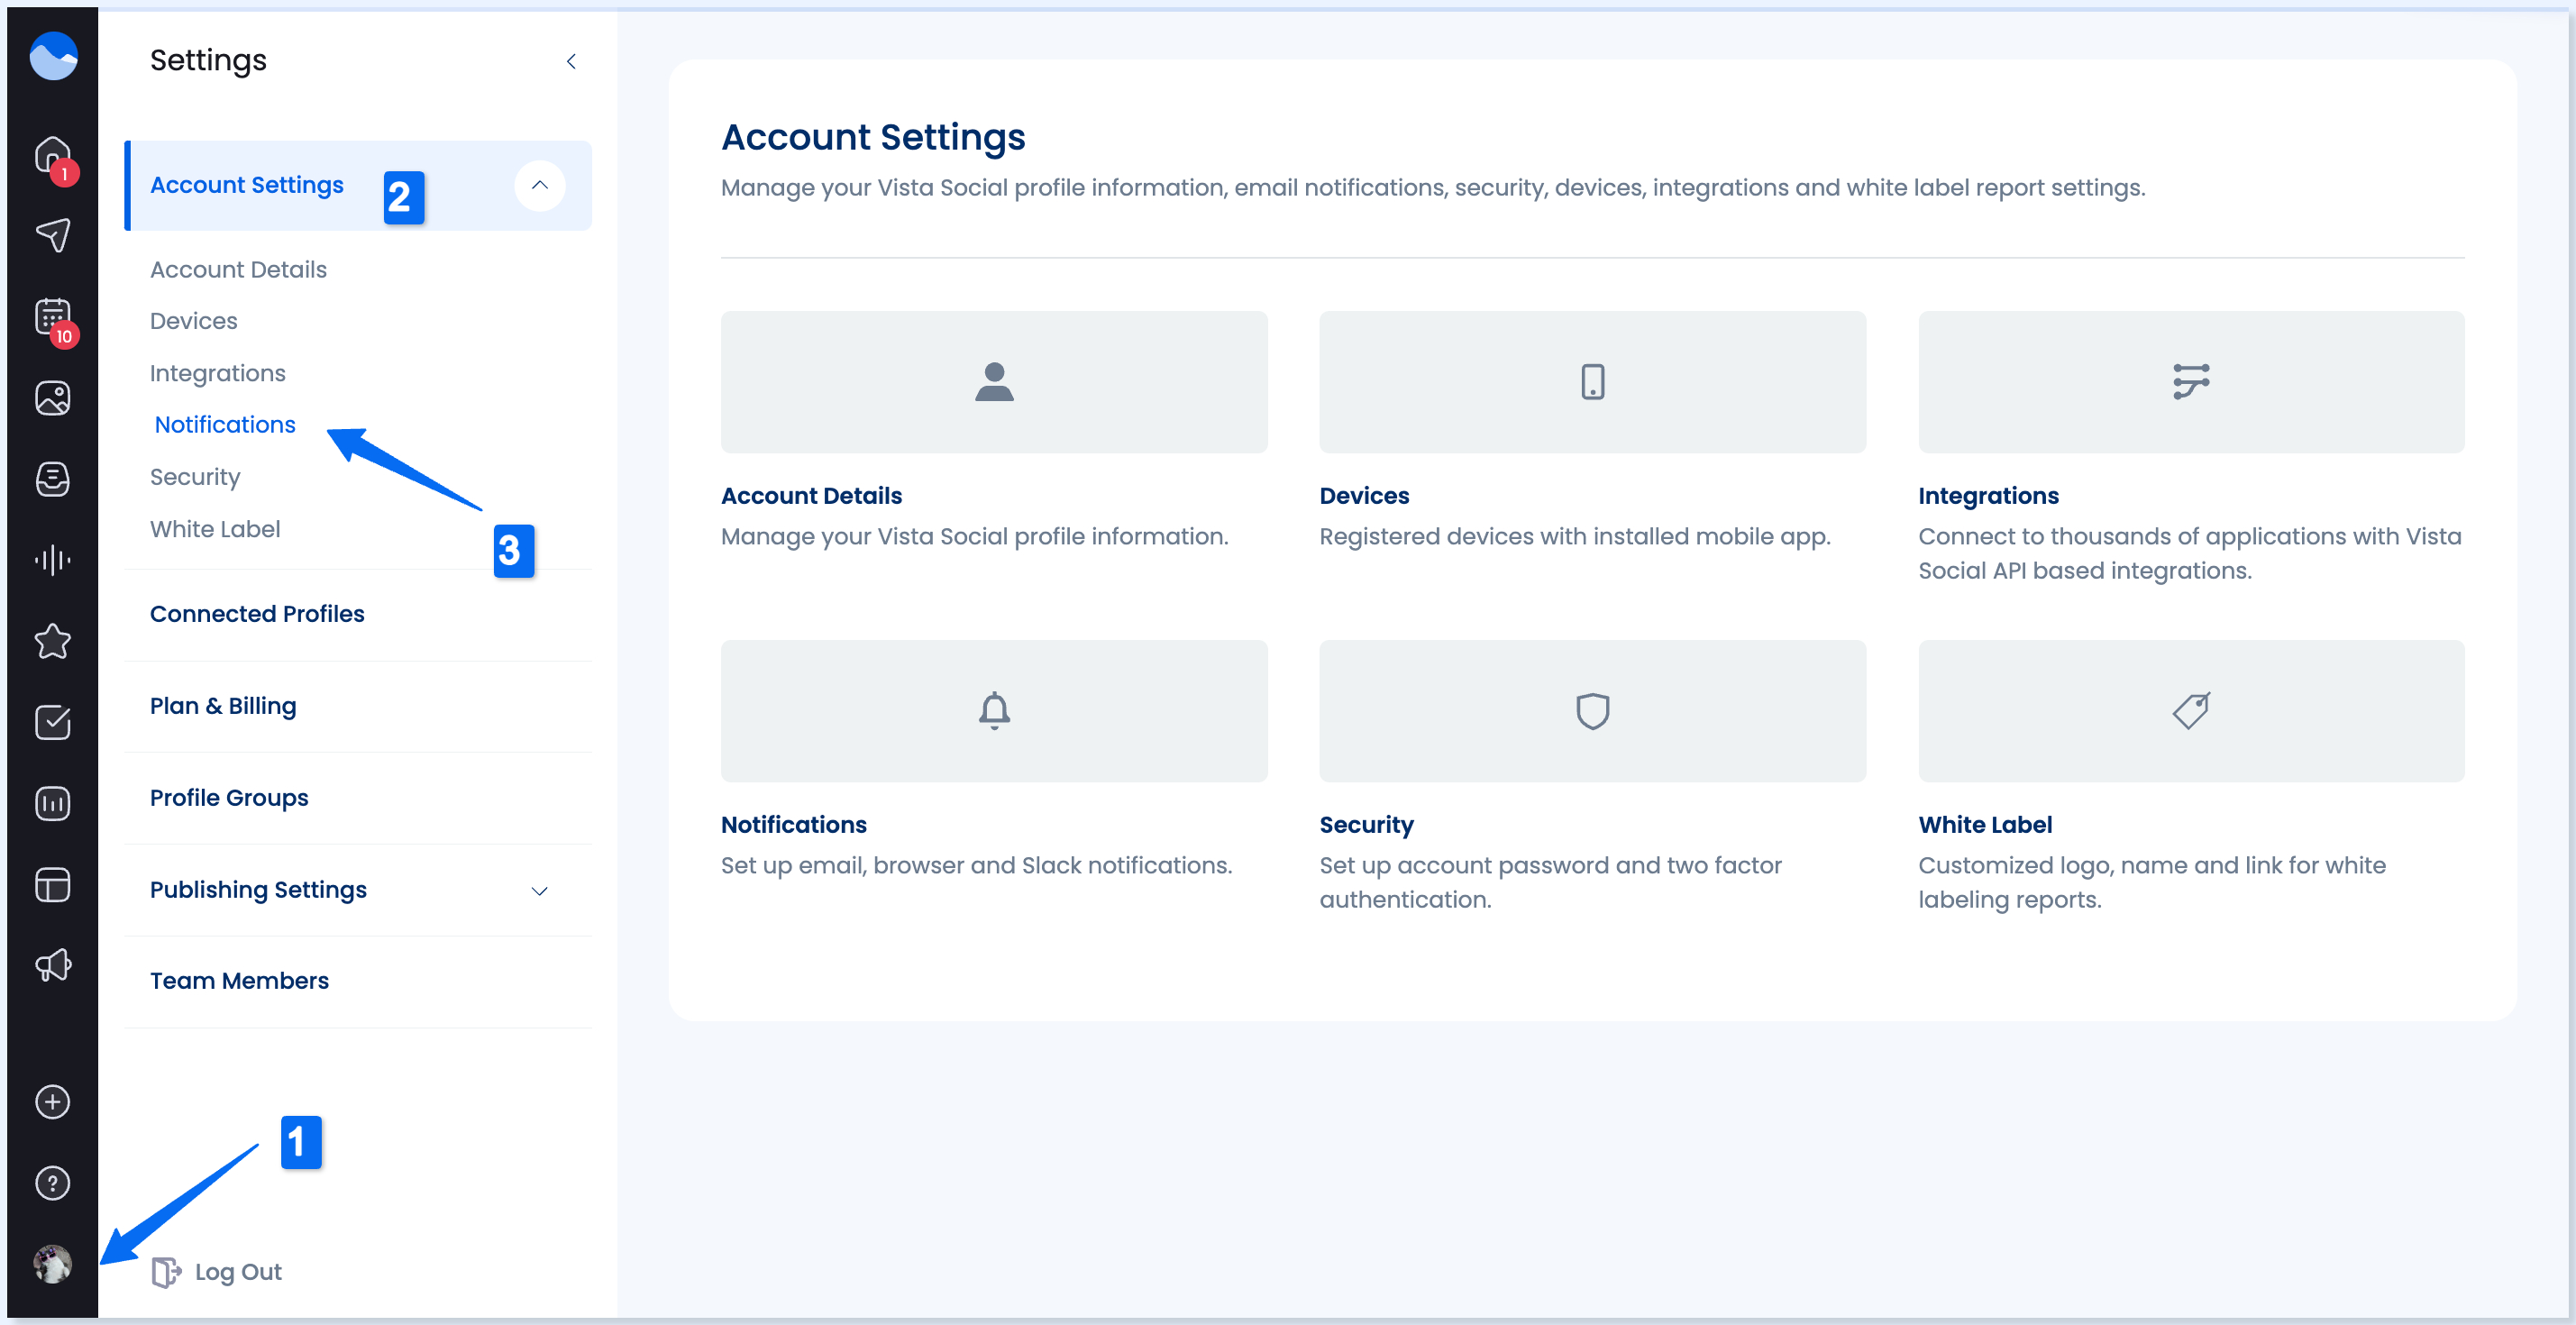Go to Connected Profiles

[257, 614]
